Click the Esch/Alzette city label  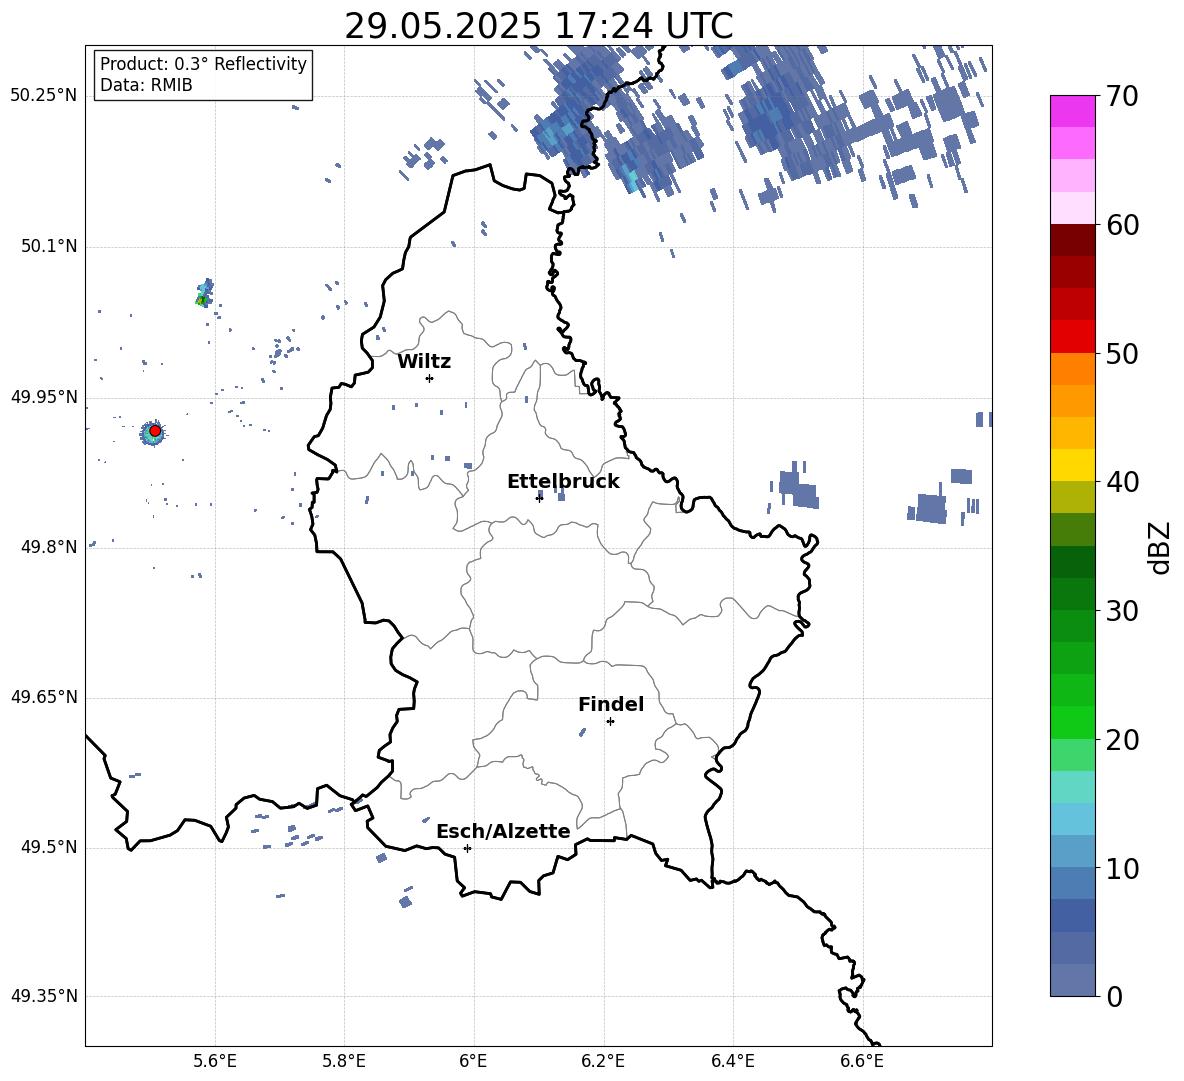[503, 831]
